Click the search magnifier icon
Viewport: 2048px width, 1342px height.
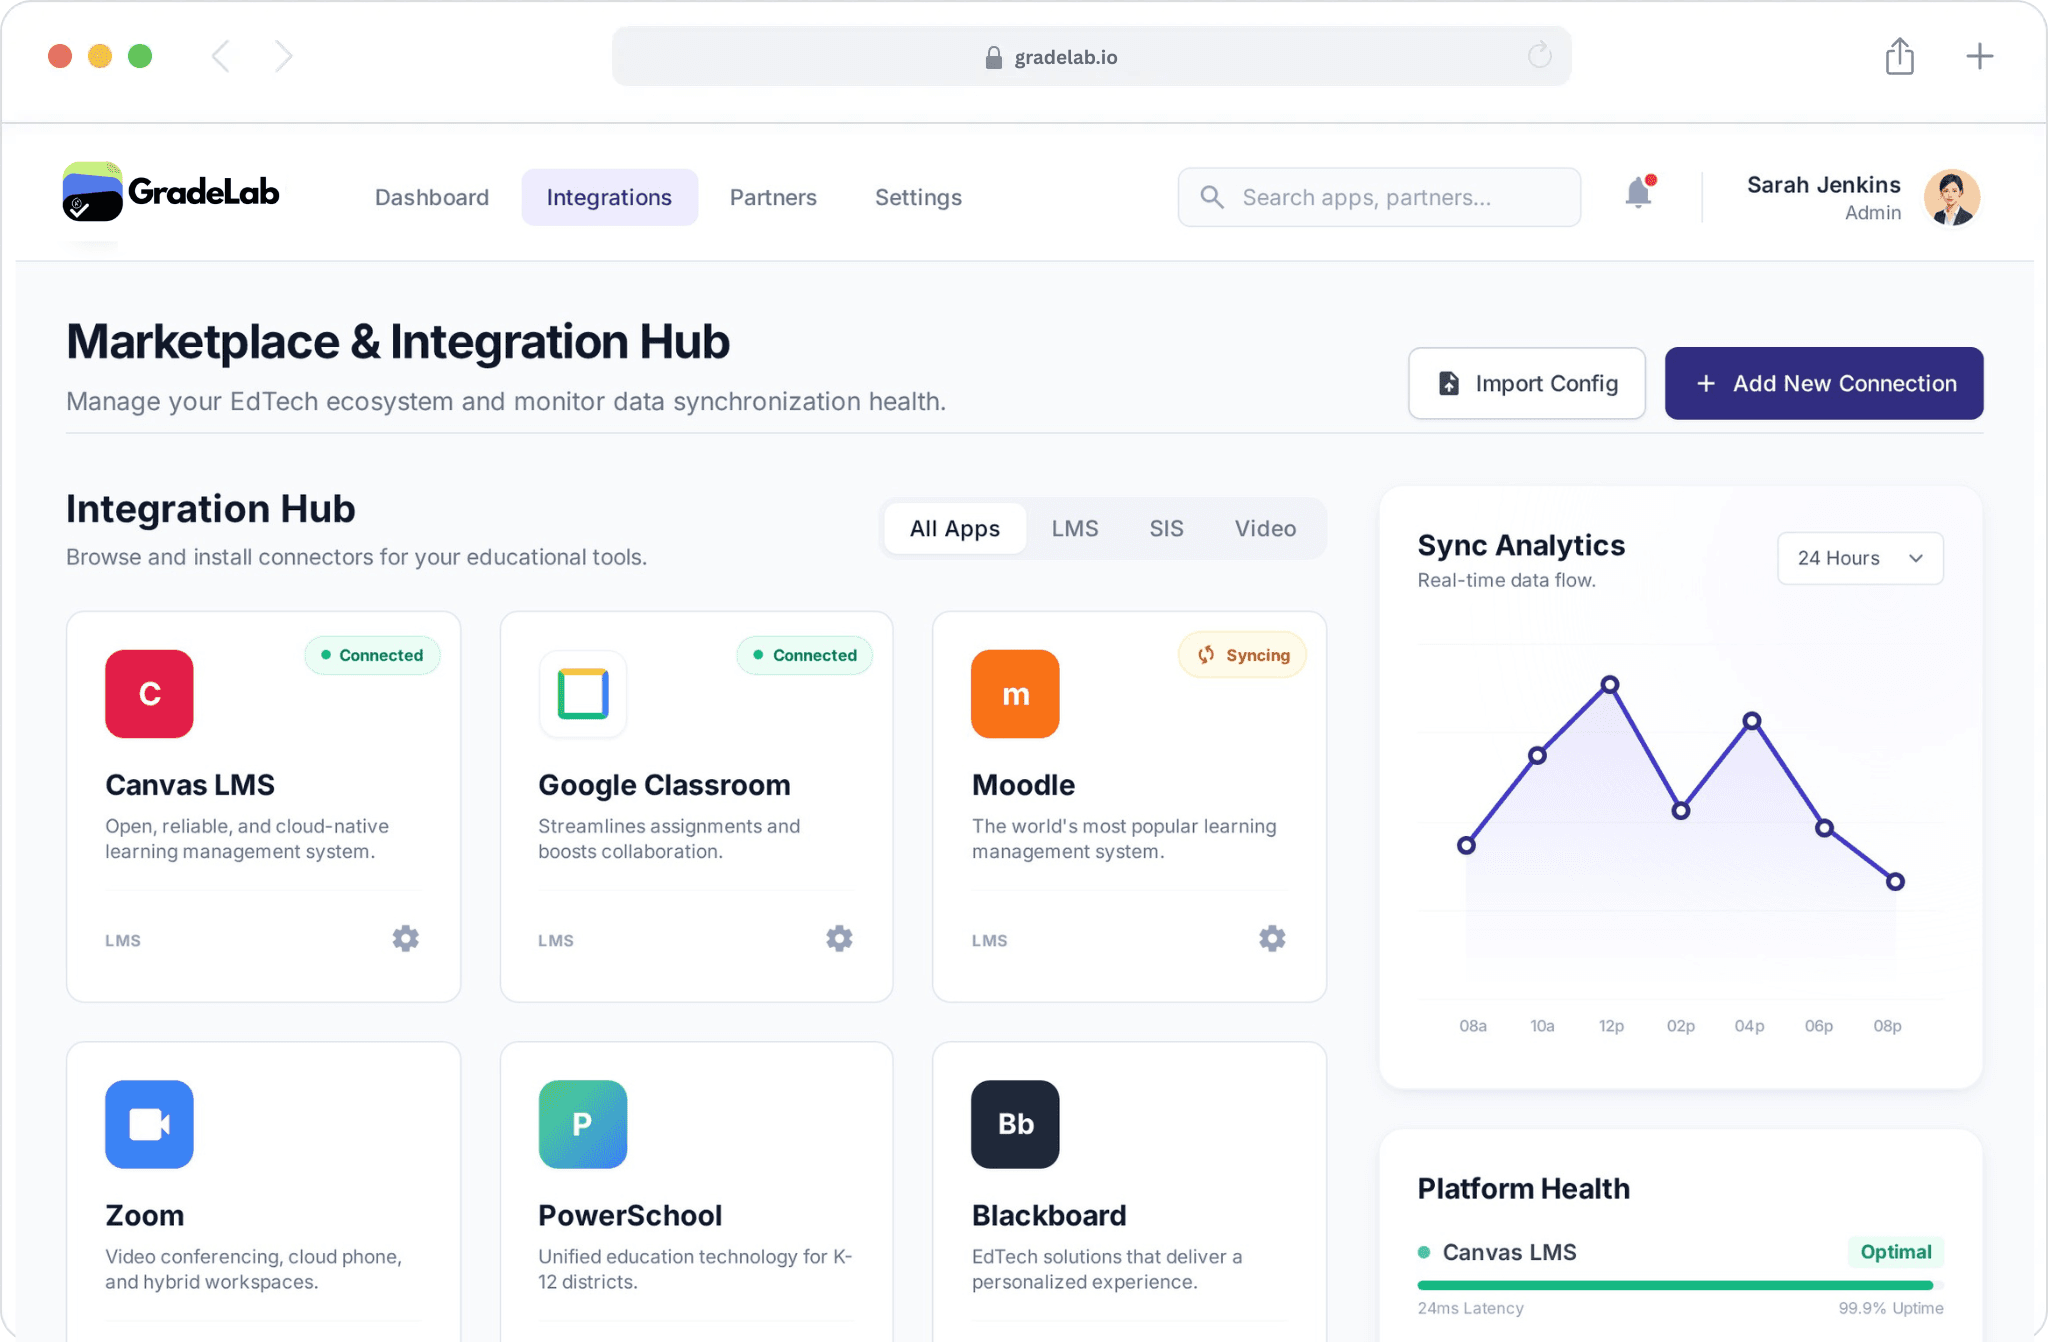(x=1212, y=197)
